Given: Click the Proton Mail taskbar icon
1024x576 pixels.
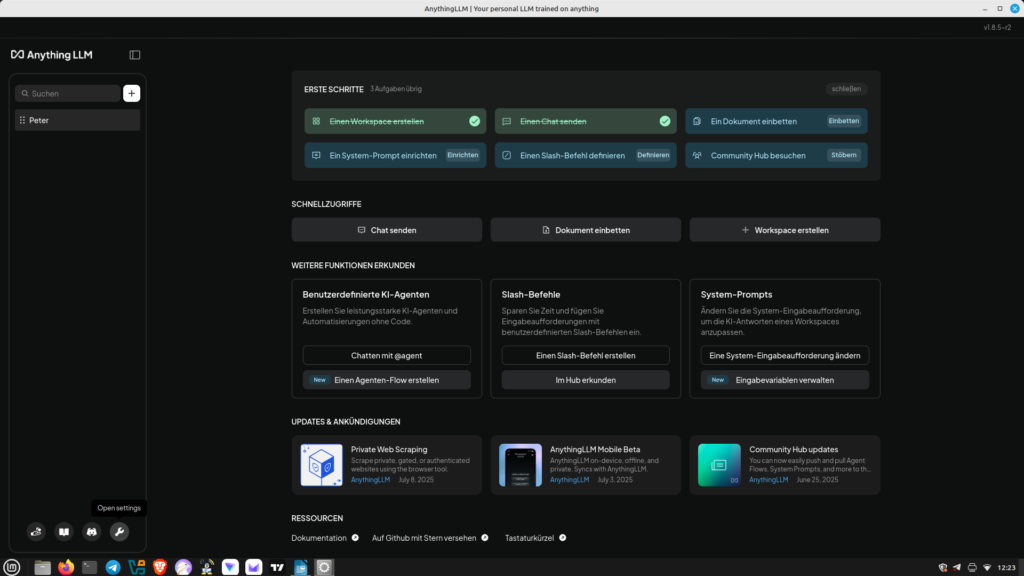Looking at the screenshot, I should click(253, 567).
